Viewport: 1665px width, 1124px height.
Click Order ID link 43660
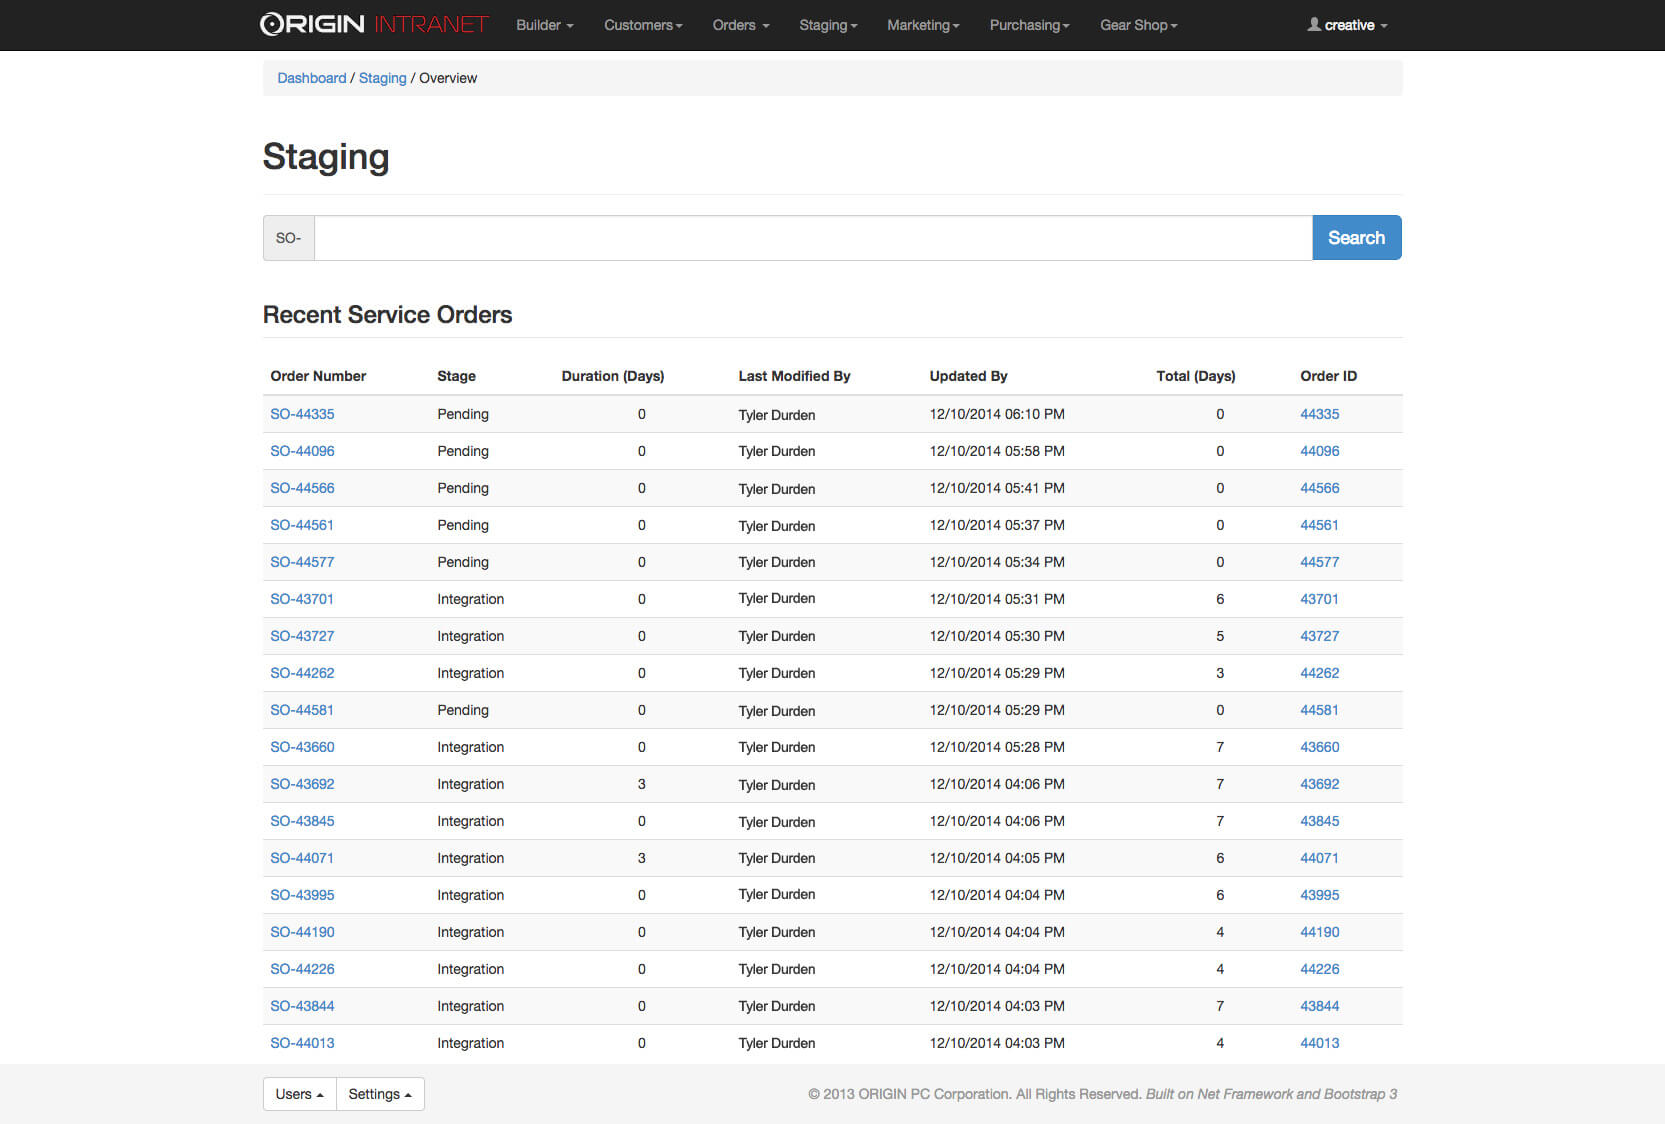(x=1319, y=747)
